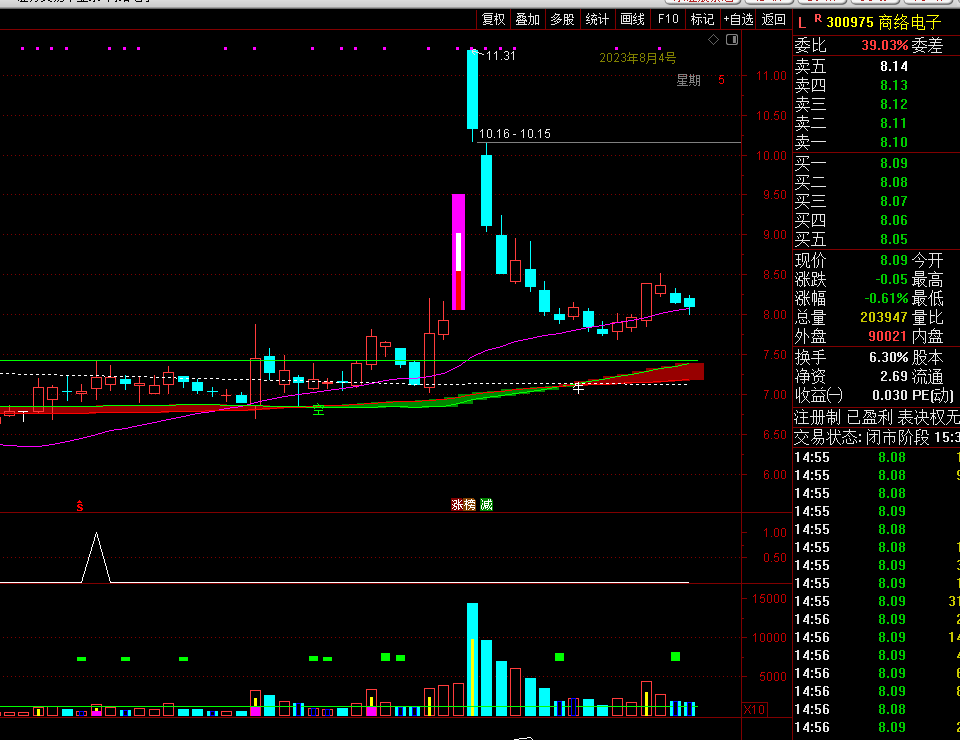Open the 统计 statistics tool
960x740 pixels.
pyautogui.click(x=597, y=20)
